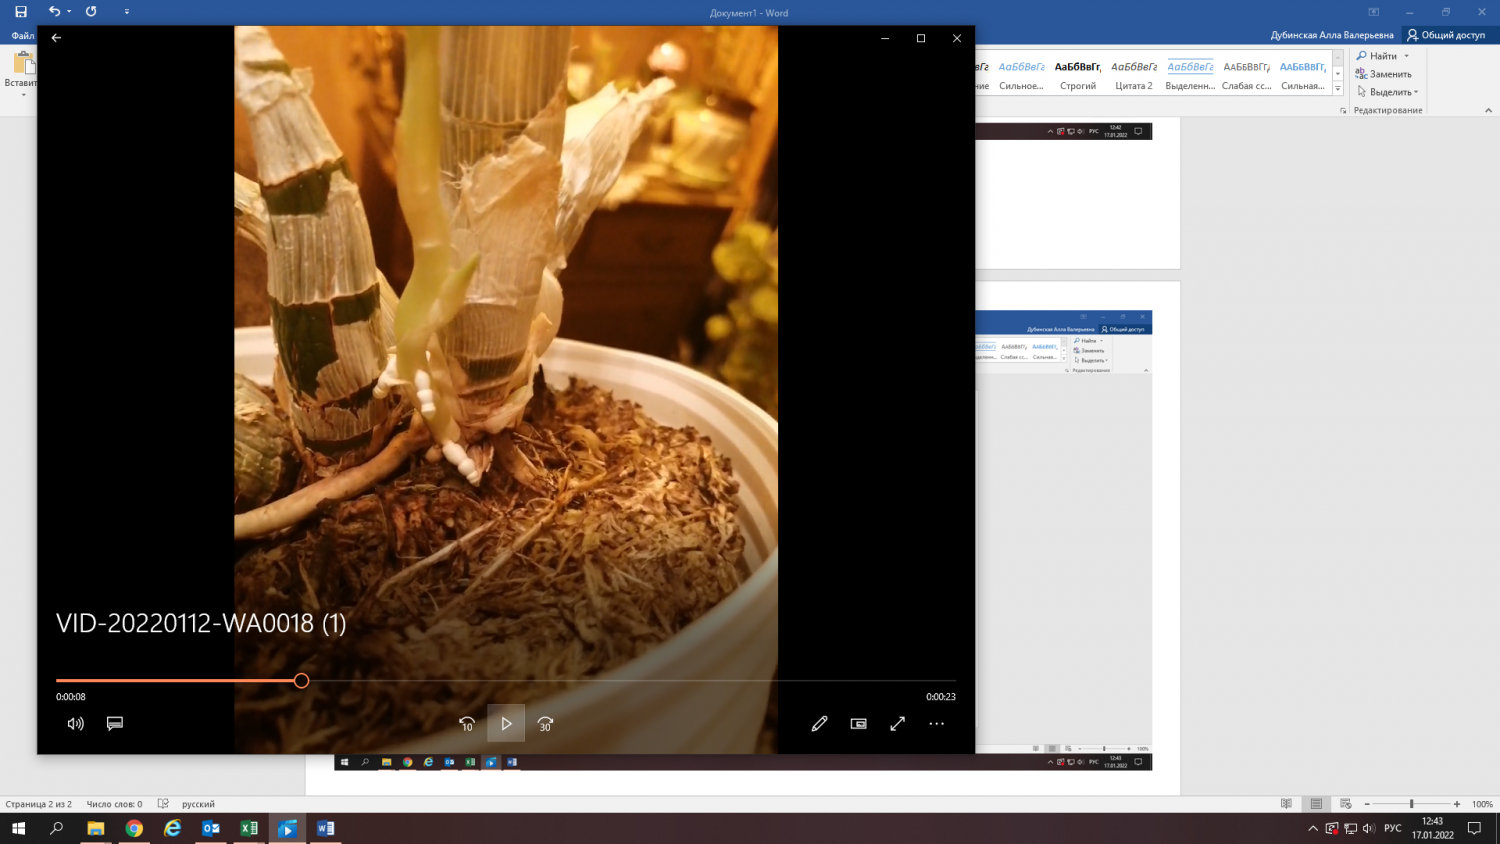Image resolution: width=1500 pixels, height=844 pixels.
Task: Save the document with floppy icon
Action: (x=21, y=12)
